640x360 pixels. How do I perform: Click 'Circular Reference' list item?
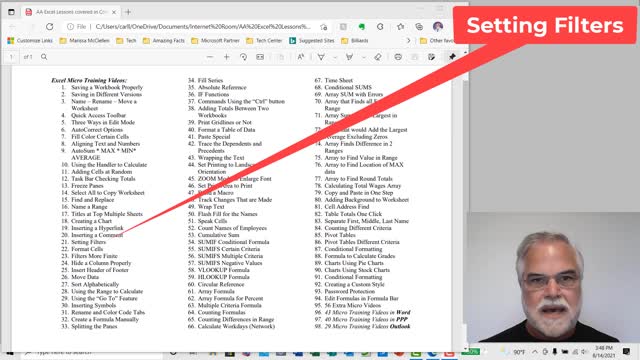221,284
